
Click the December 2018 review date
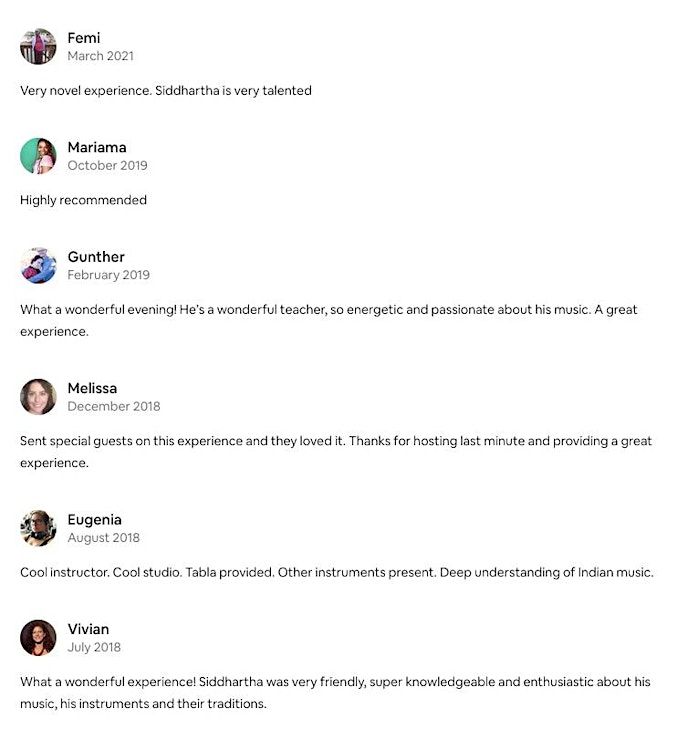(x=113, y=406)
